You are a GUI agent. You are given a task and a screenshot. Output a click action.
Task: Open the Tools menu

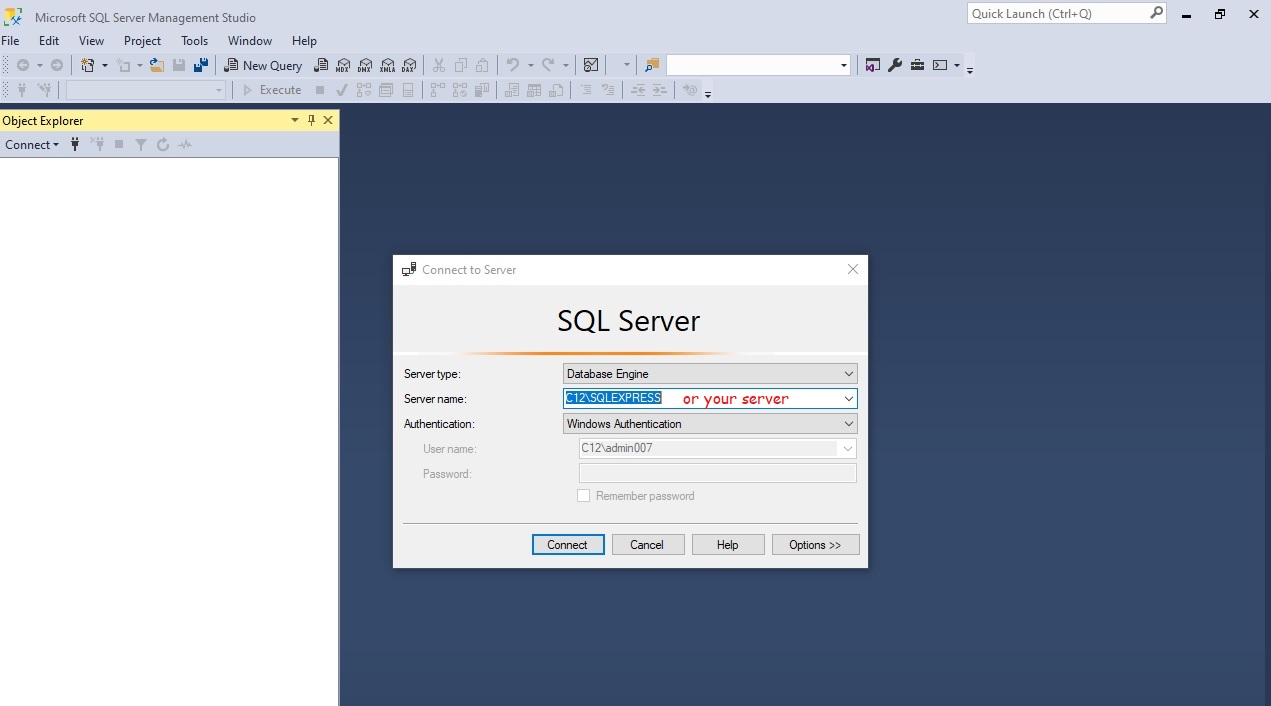pyautogui.click(x=195, y=41)
